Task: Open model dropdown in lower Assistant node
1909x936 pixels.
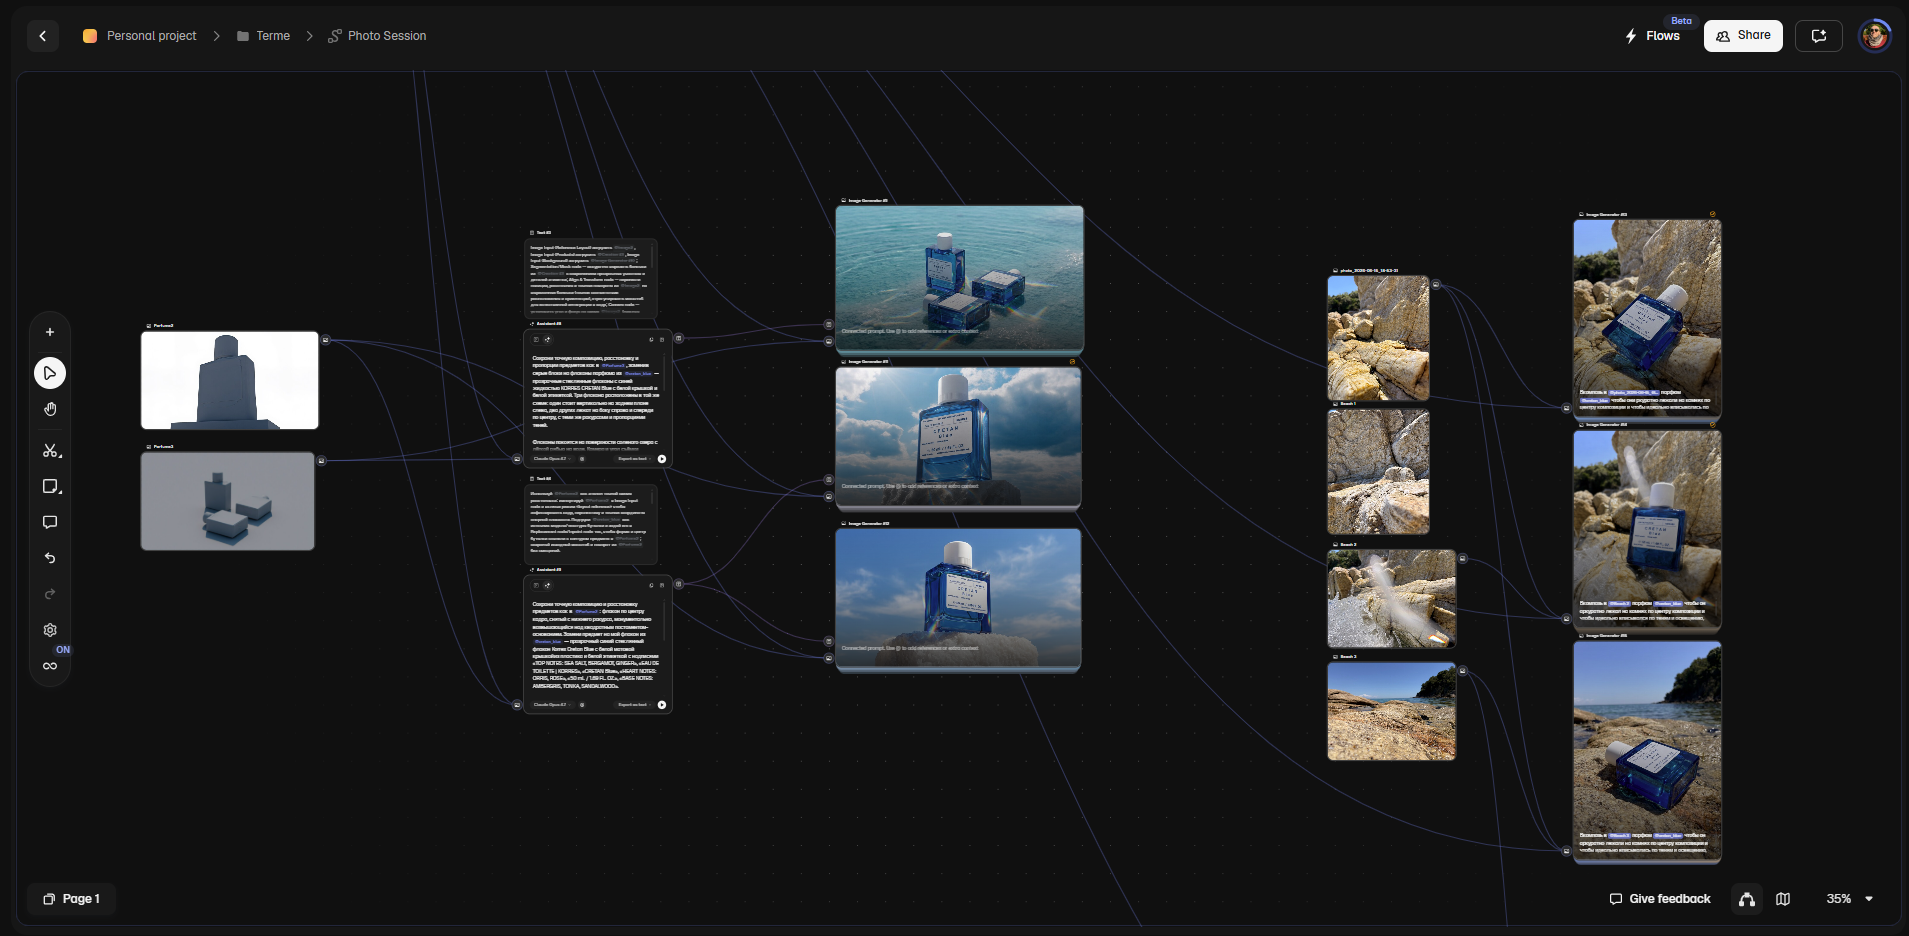Action: click(x=552, y=705)
